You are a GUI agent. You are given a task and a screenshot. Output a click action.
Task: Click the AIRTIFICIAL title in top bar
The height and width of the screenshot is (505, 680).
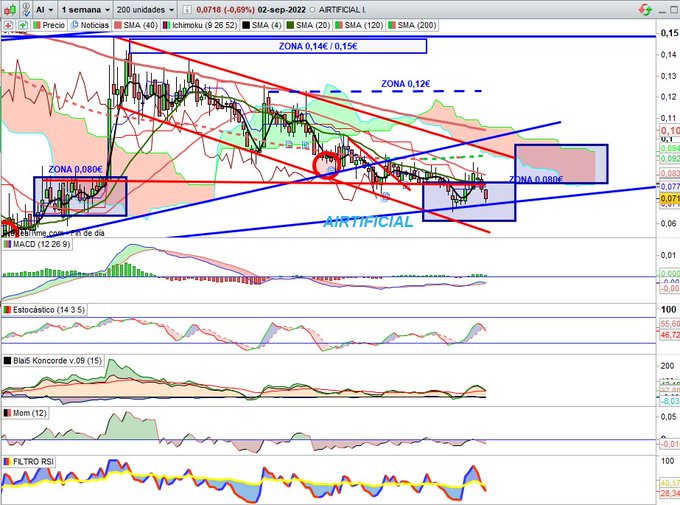[x=341, y=10]
